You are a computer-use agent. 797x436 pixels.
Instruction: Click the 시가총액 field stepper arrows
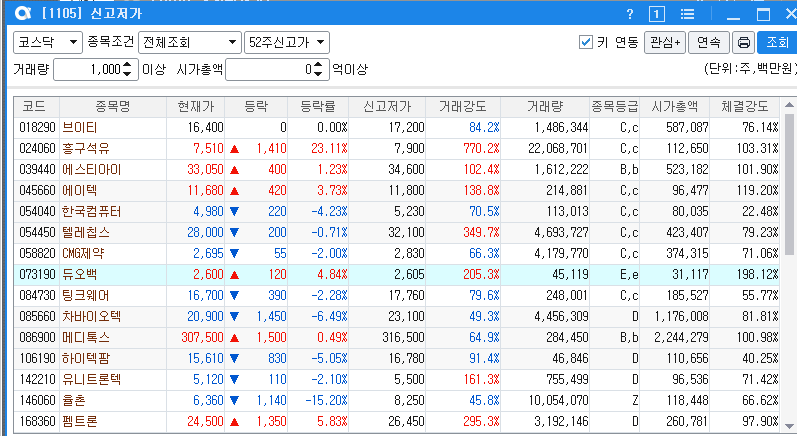[x=318, y=69]
